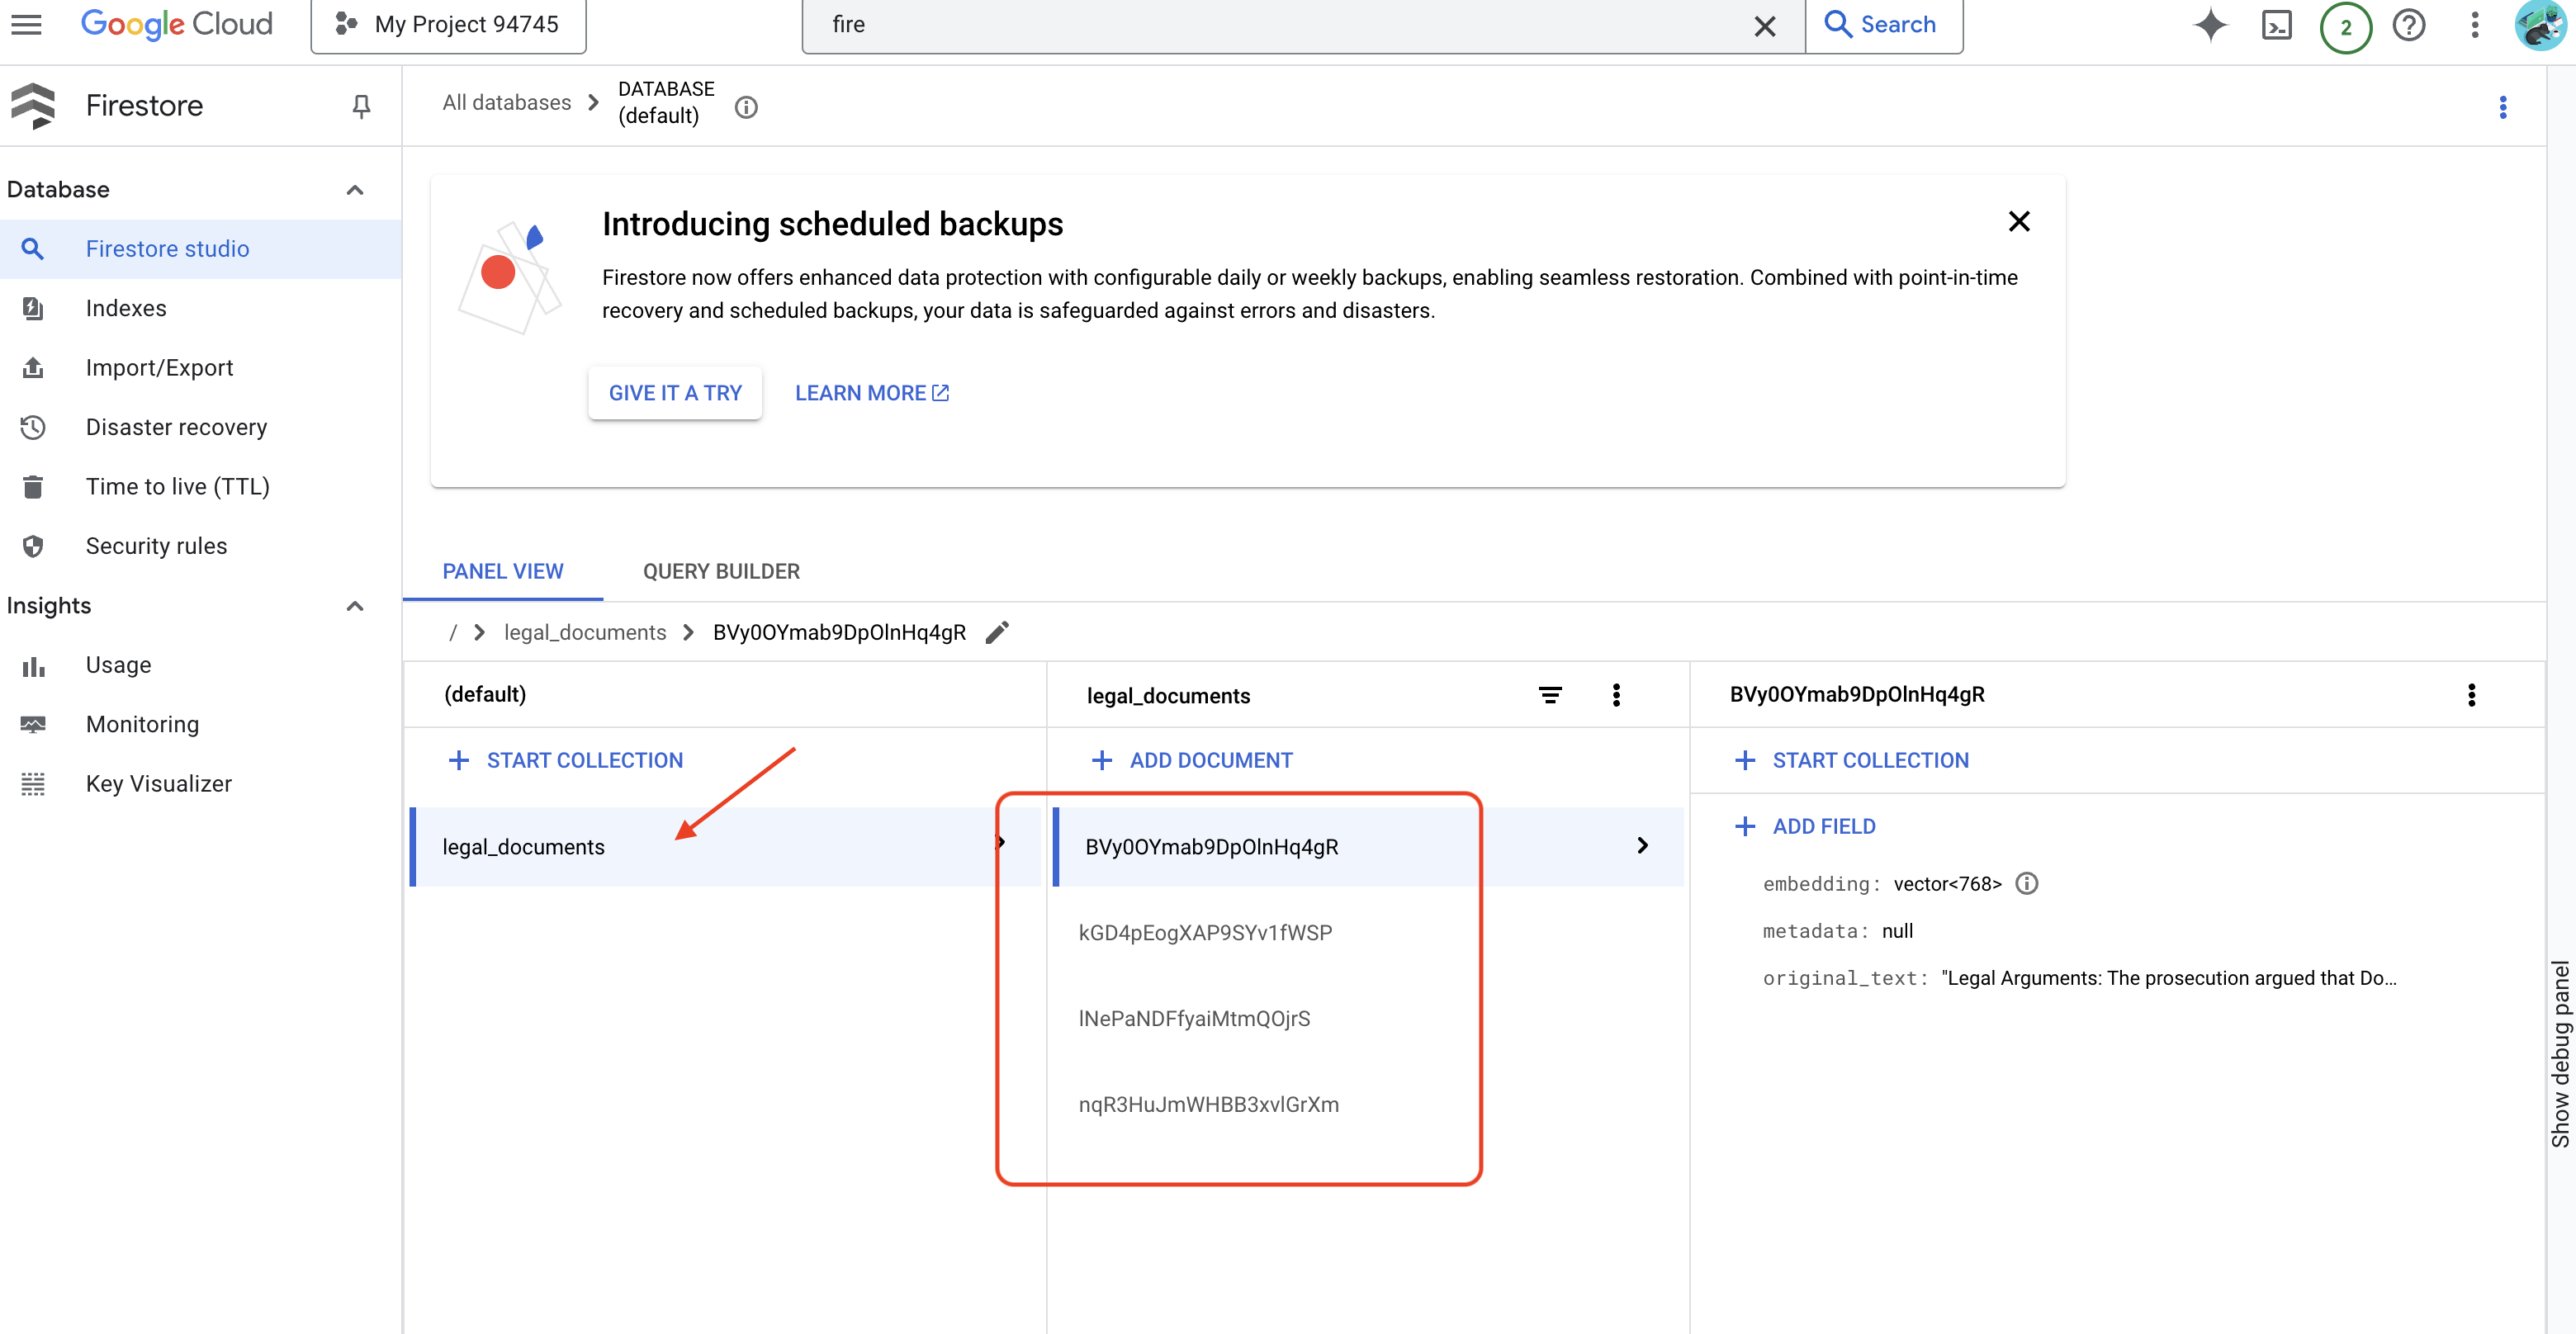Viewport: 2576px width, 1334px height.
Task: Dismiss the scheduled backups banner
Action: point(2018,221)
